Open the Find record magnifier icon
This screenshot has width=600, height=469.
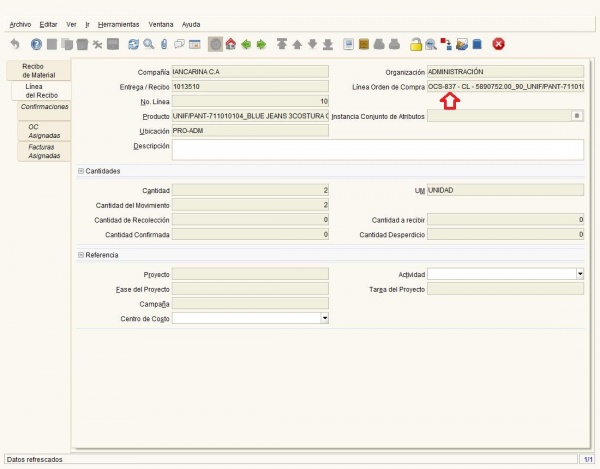tap(148, 44)
